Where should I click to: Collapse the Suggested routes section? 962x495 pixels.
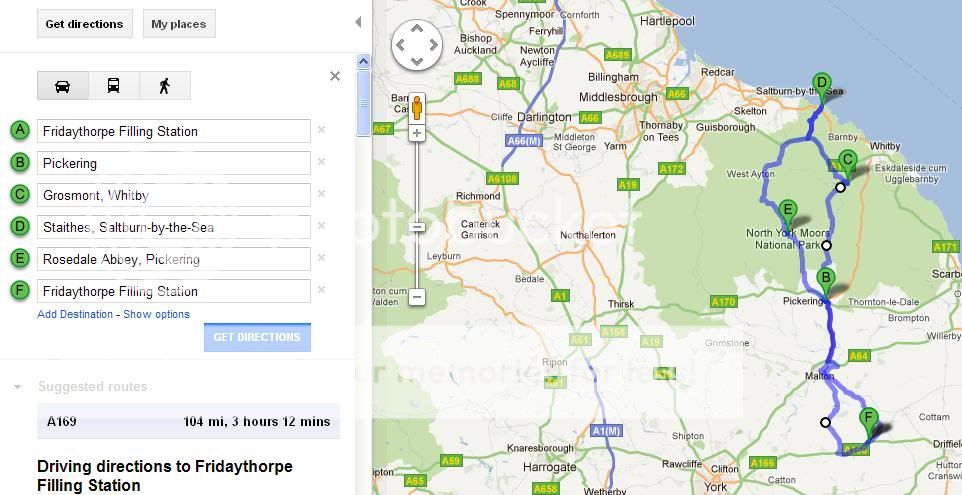point(18,387)
